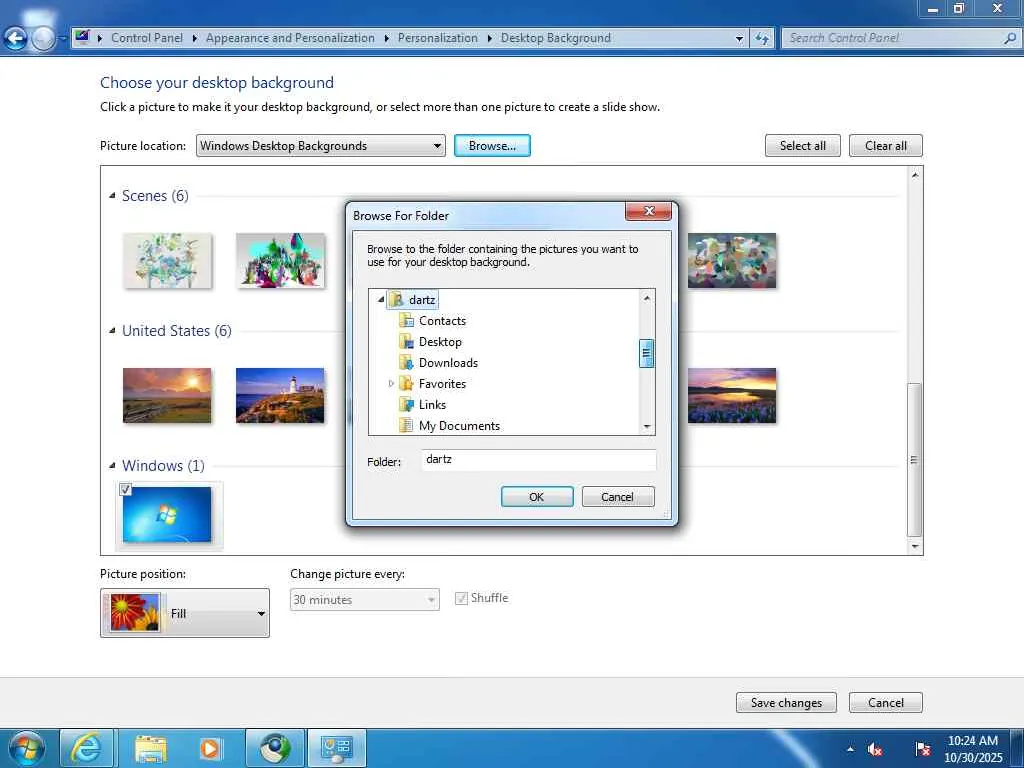Select the colorful castle scene thumbnail
This screenshot has height=768, width=1024.
pyautogui.click(x=280, y=261)
